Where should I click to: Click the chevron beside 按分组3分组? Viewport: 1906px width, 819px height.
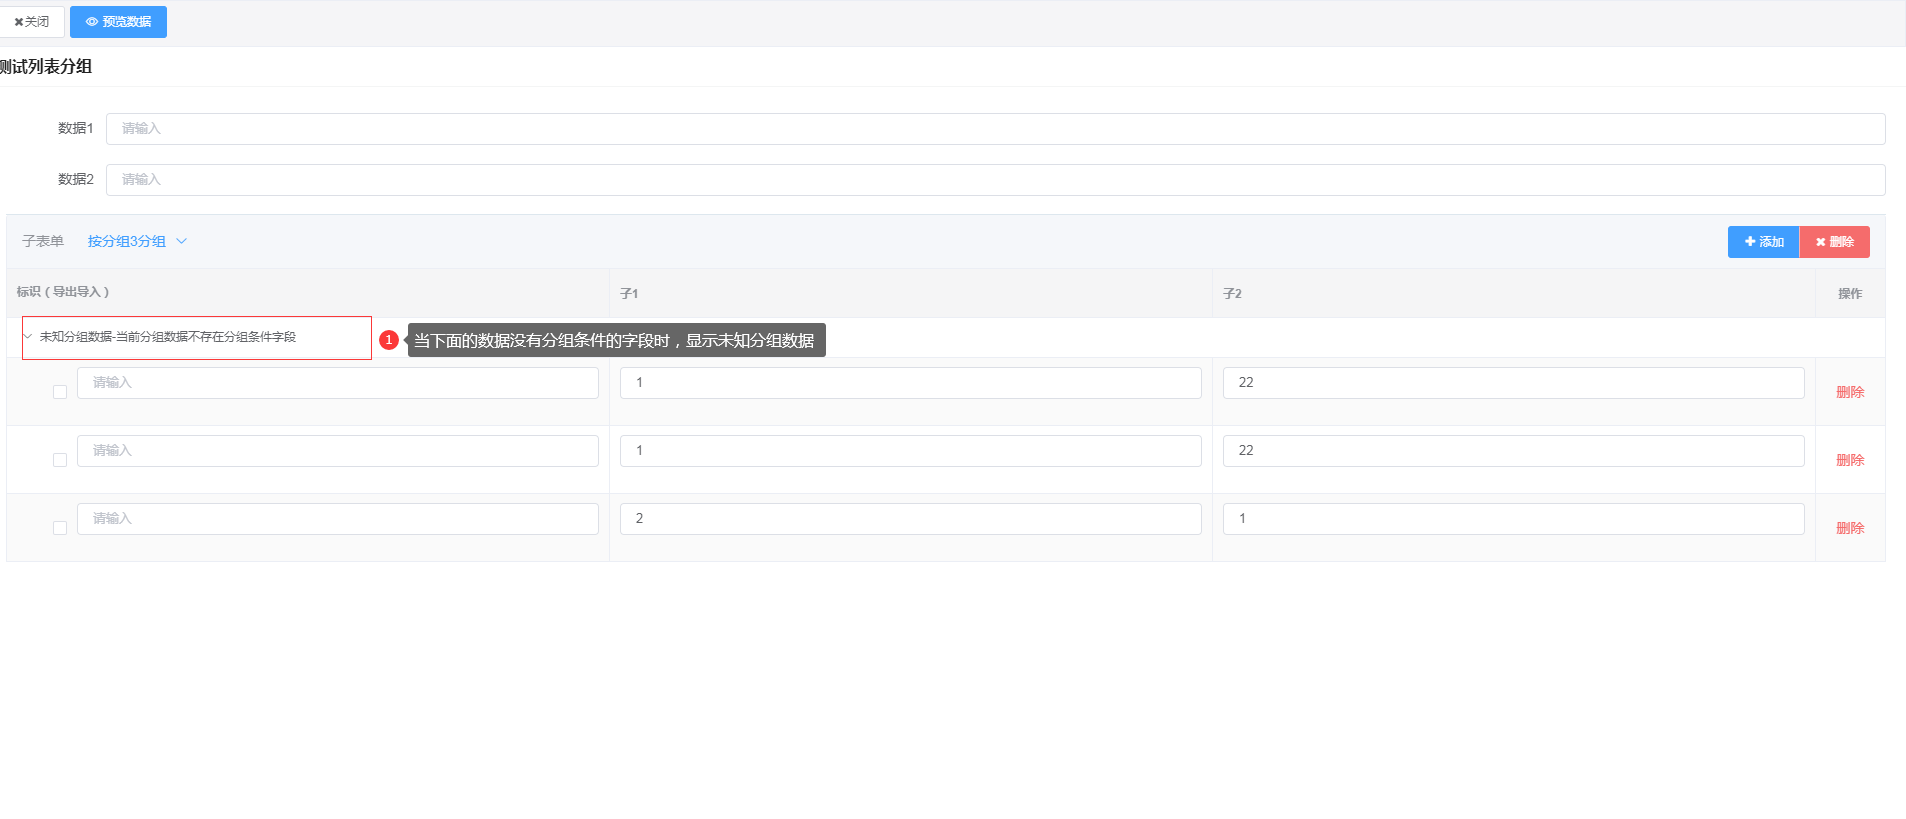pos(182,241)
